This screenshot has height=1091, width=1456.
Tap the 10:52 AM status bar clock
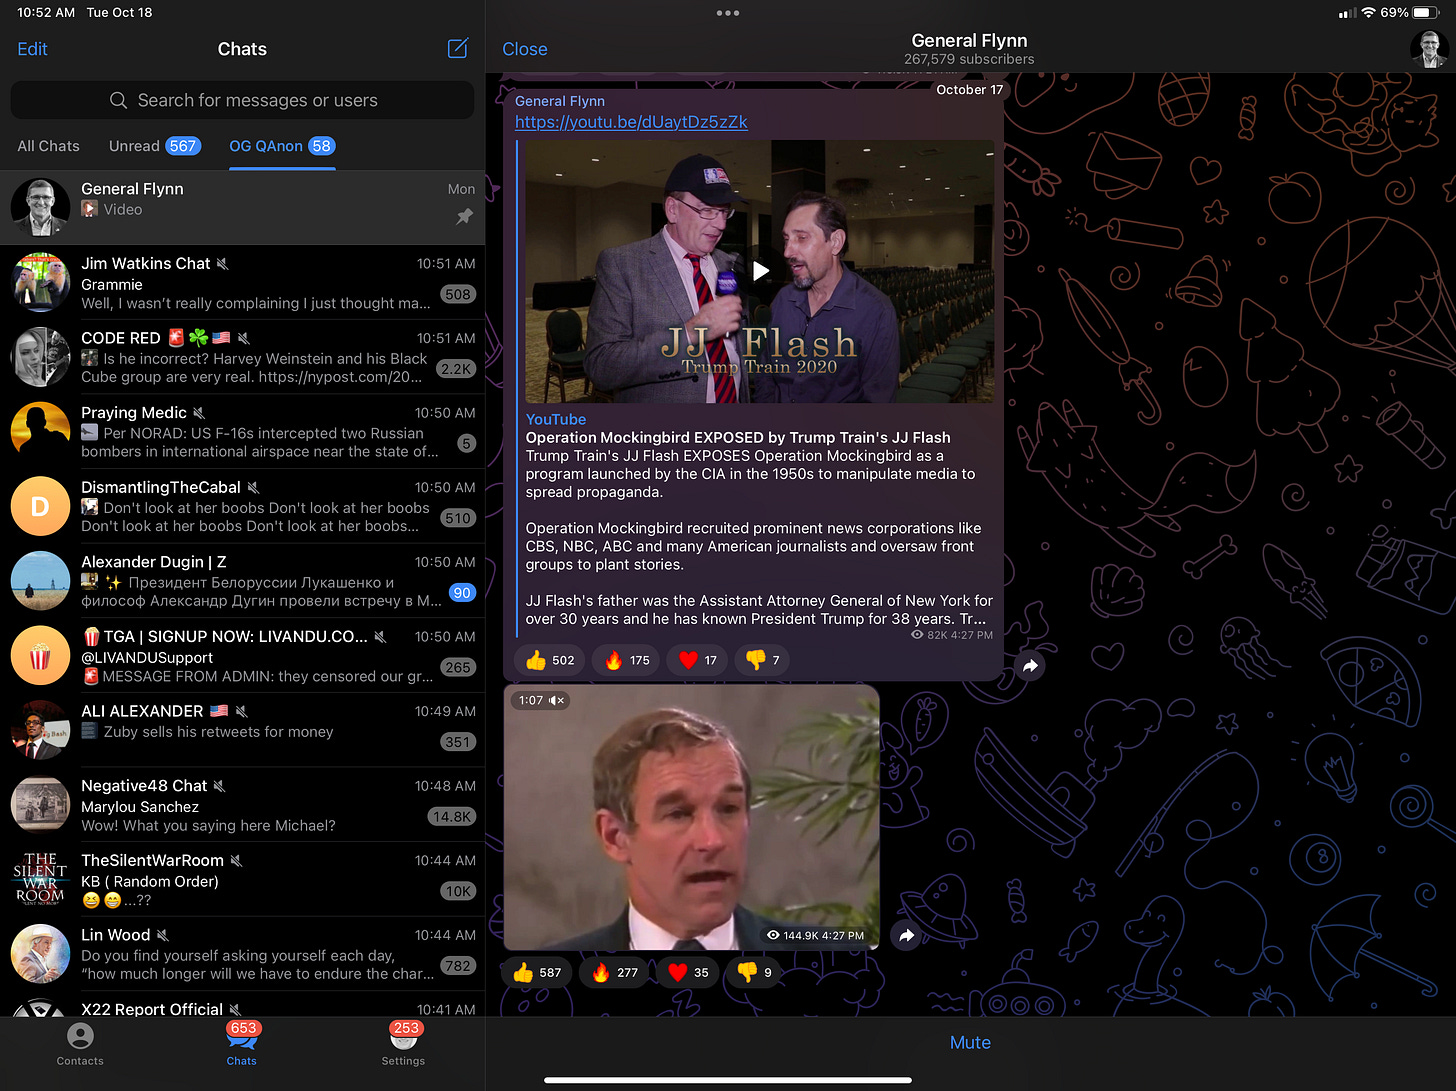point(46,13)
